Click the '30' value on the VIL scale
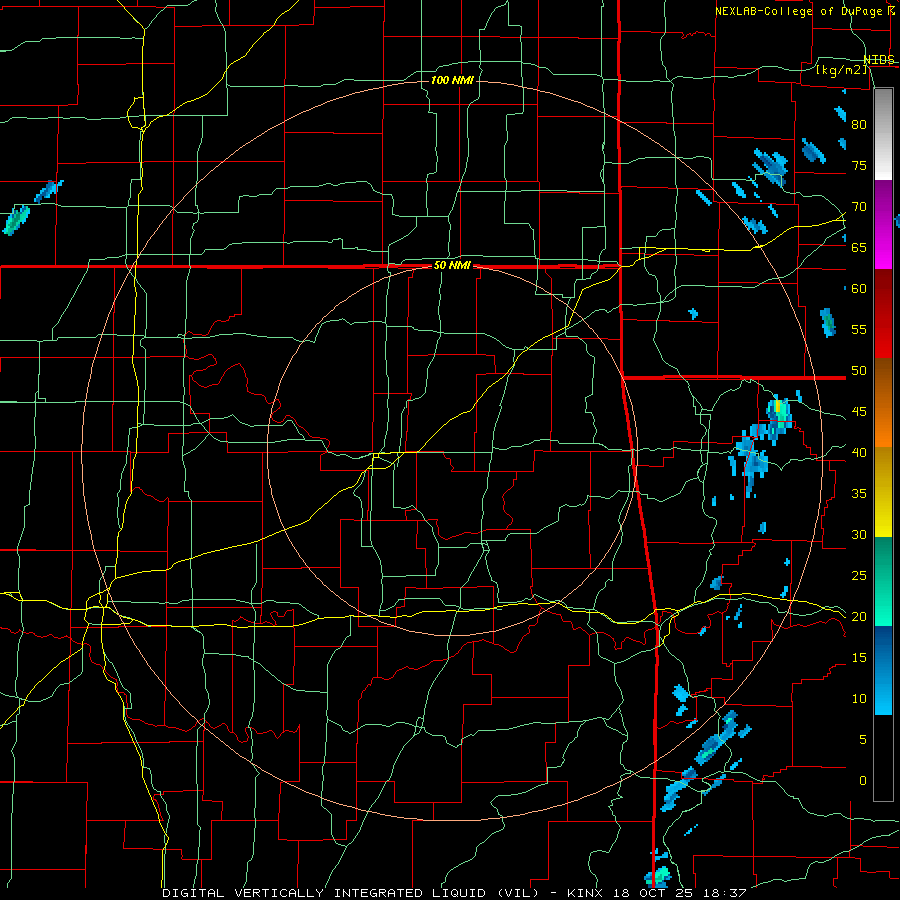This screenshot has height=900, width=900. click(x=859, y=535)
